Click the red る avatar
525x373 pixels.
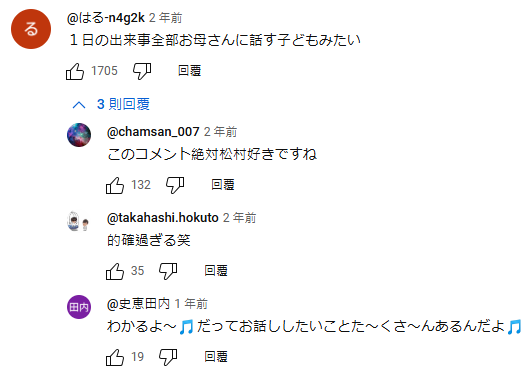click(31, 29)
